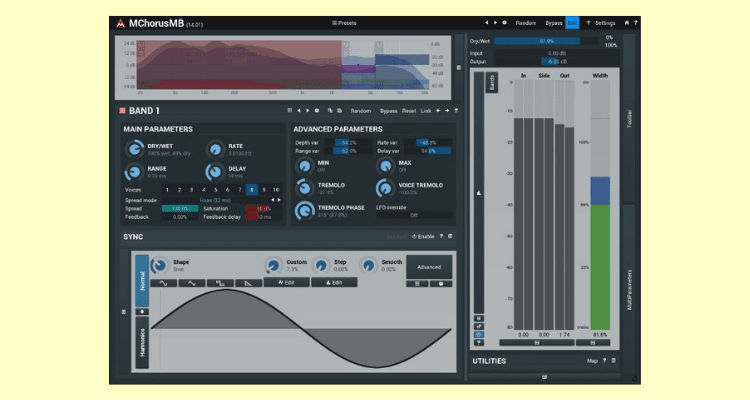The height and width of the screenshot is (400, 750).
Task: Select sine wave shape preset button
Action: pyautogui.click(x=164, y=283)
